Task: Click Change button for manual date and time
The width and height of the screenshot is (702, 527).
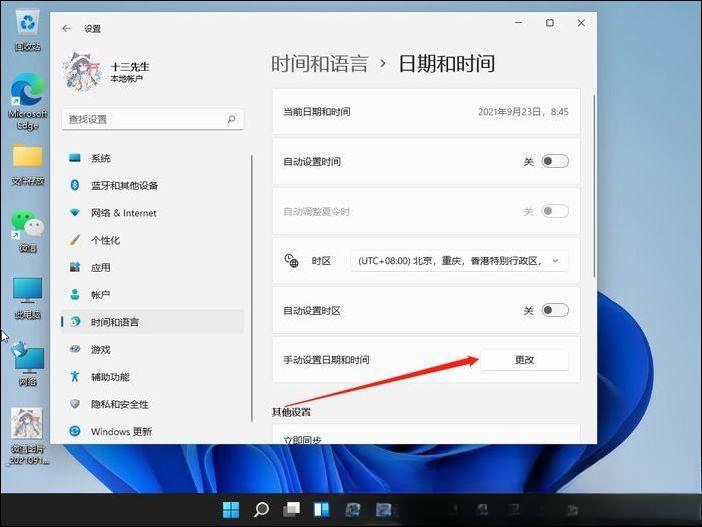Action: pos(524,360)
